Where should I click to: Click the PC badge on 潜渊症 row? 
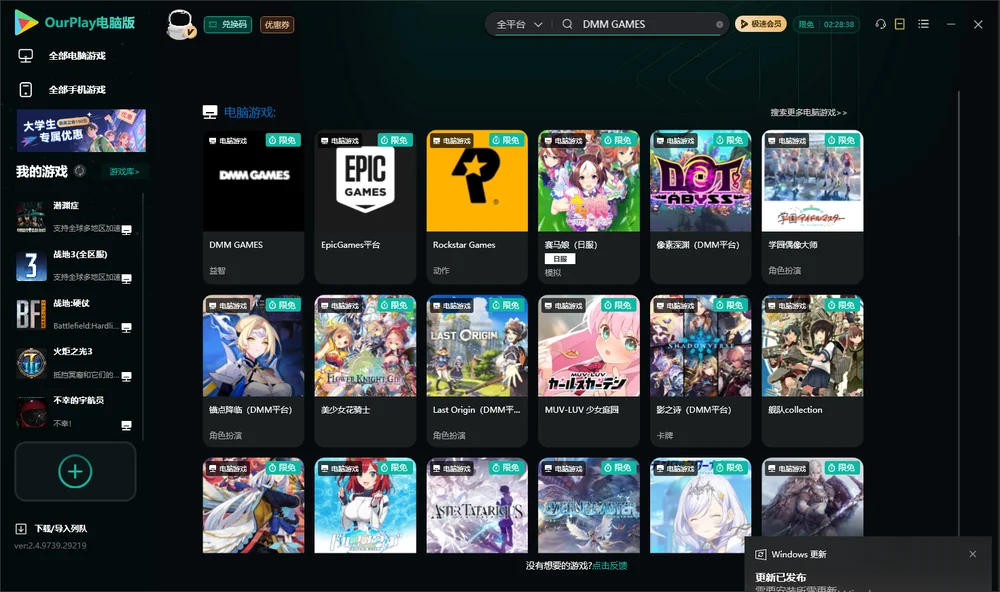(126, 230)
